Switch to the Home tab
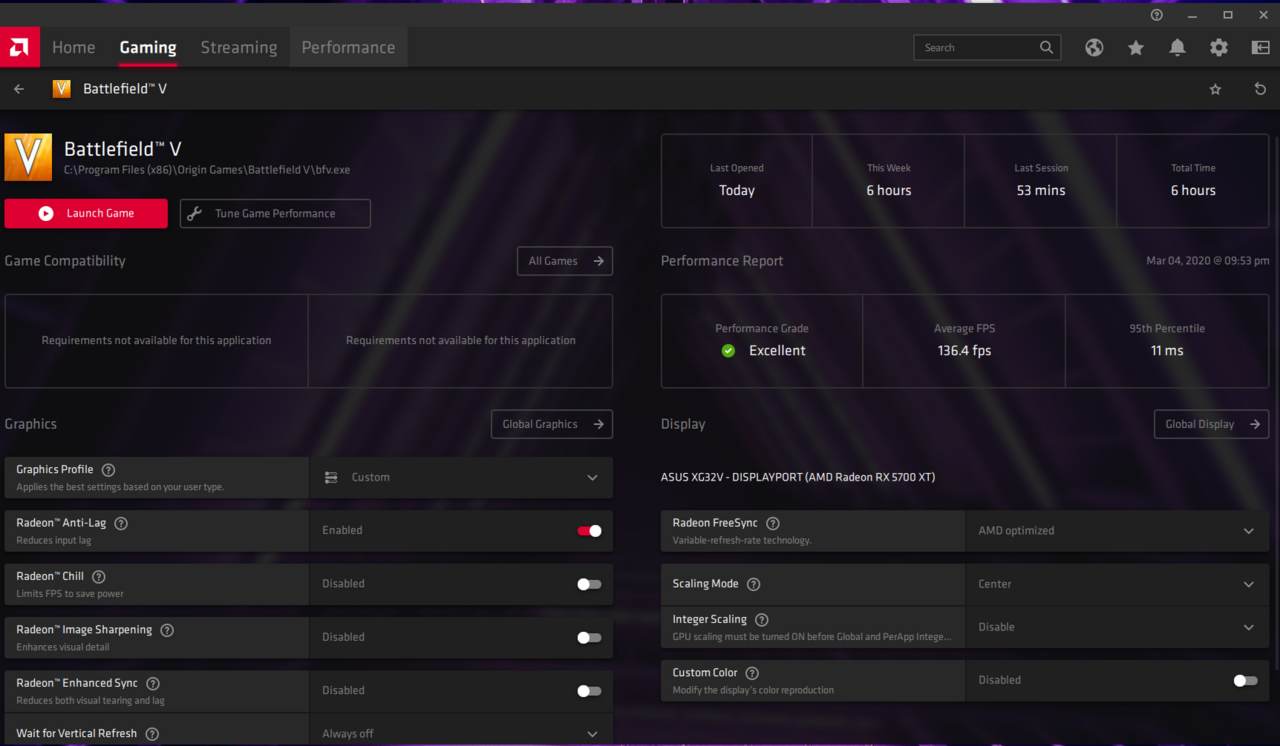Image resolution: width=1280 pixels, height=746 pixels. tap(74, 47)
